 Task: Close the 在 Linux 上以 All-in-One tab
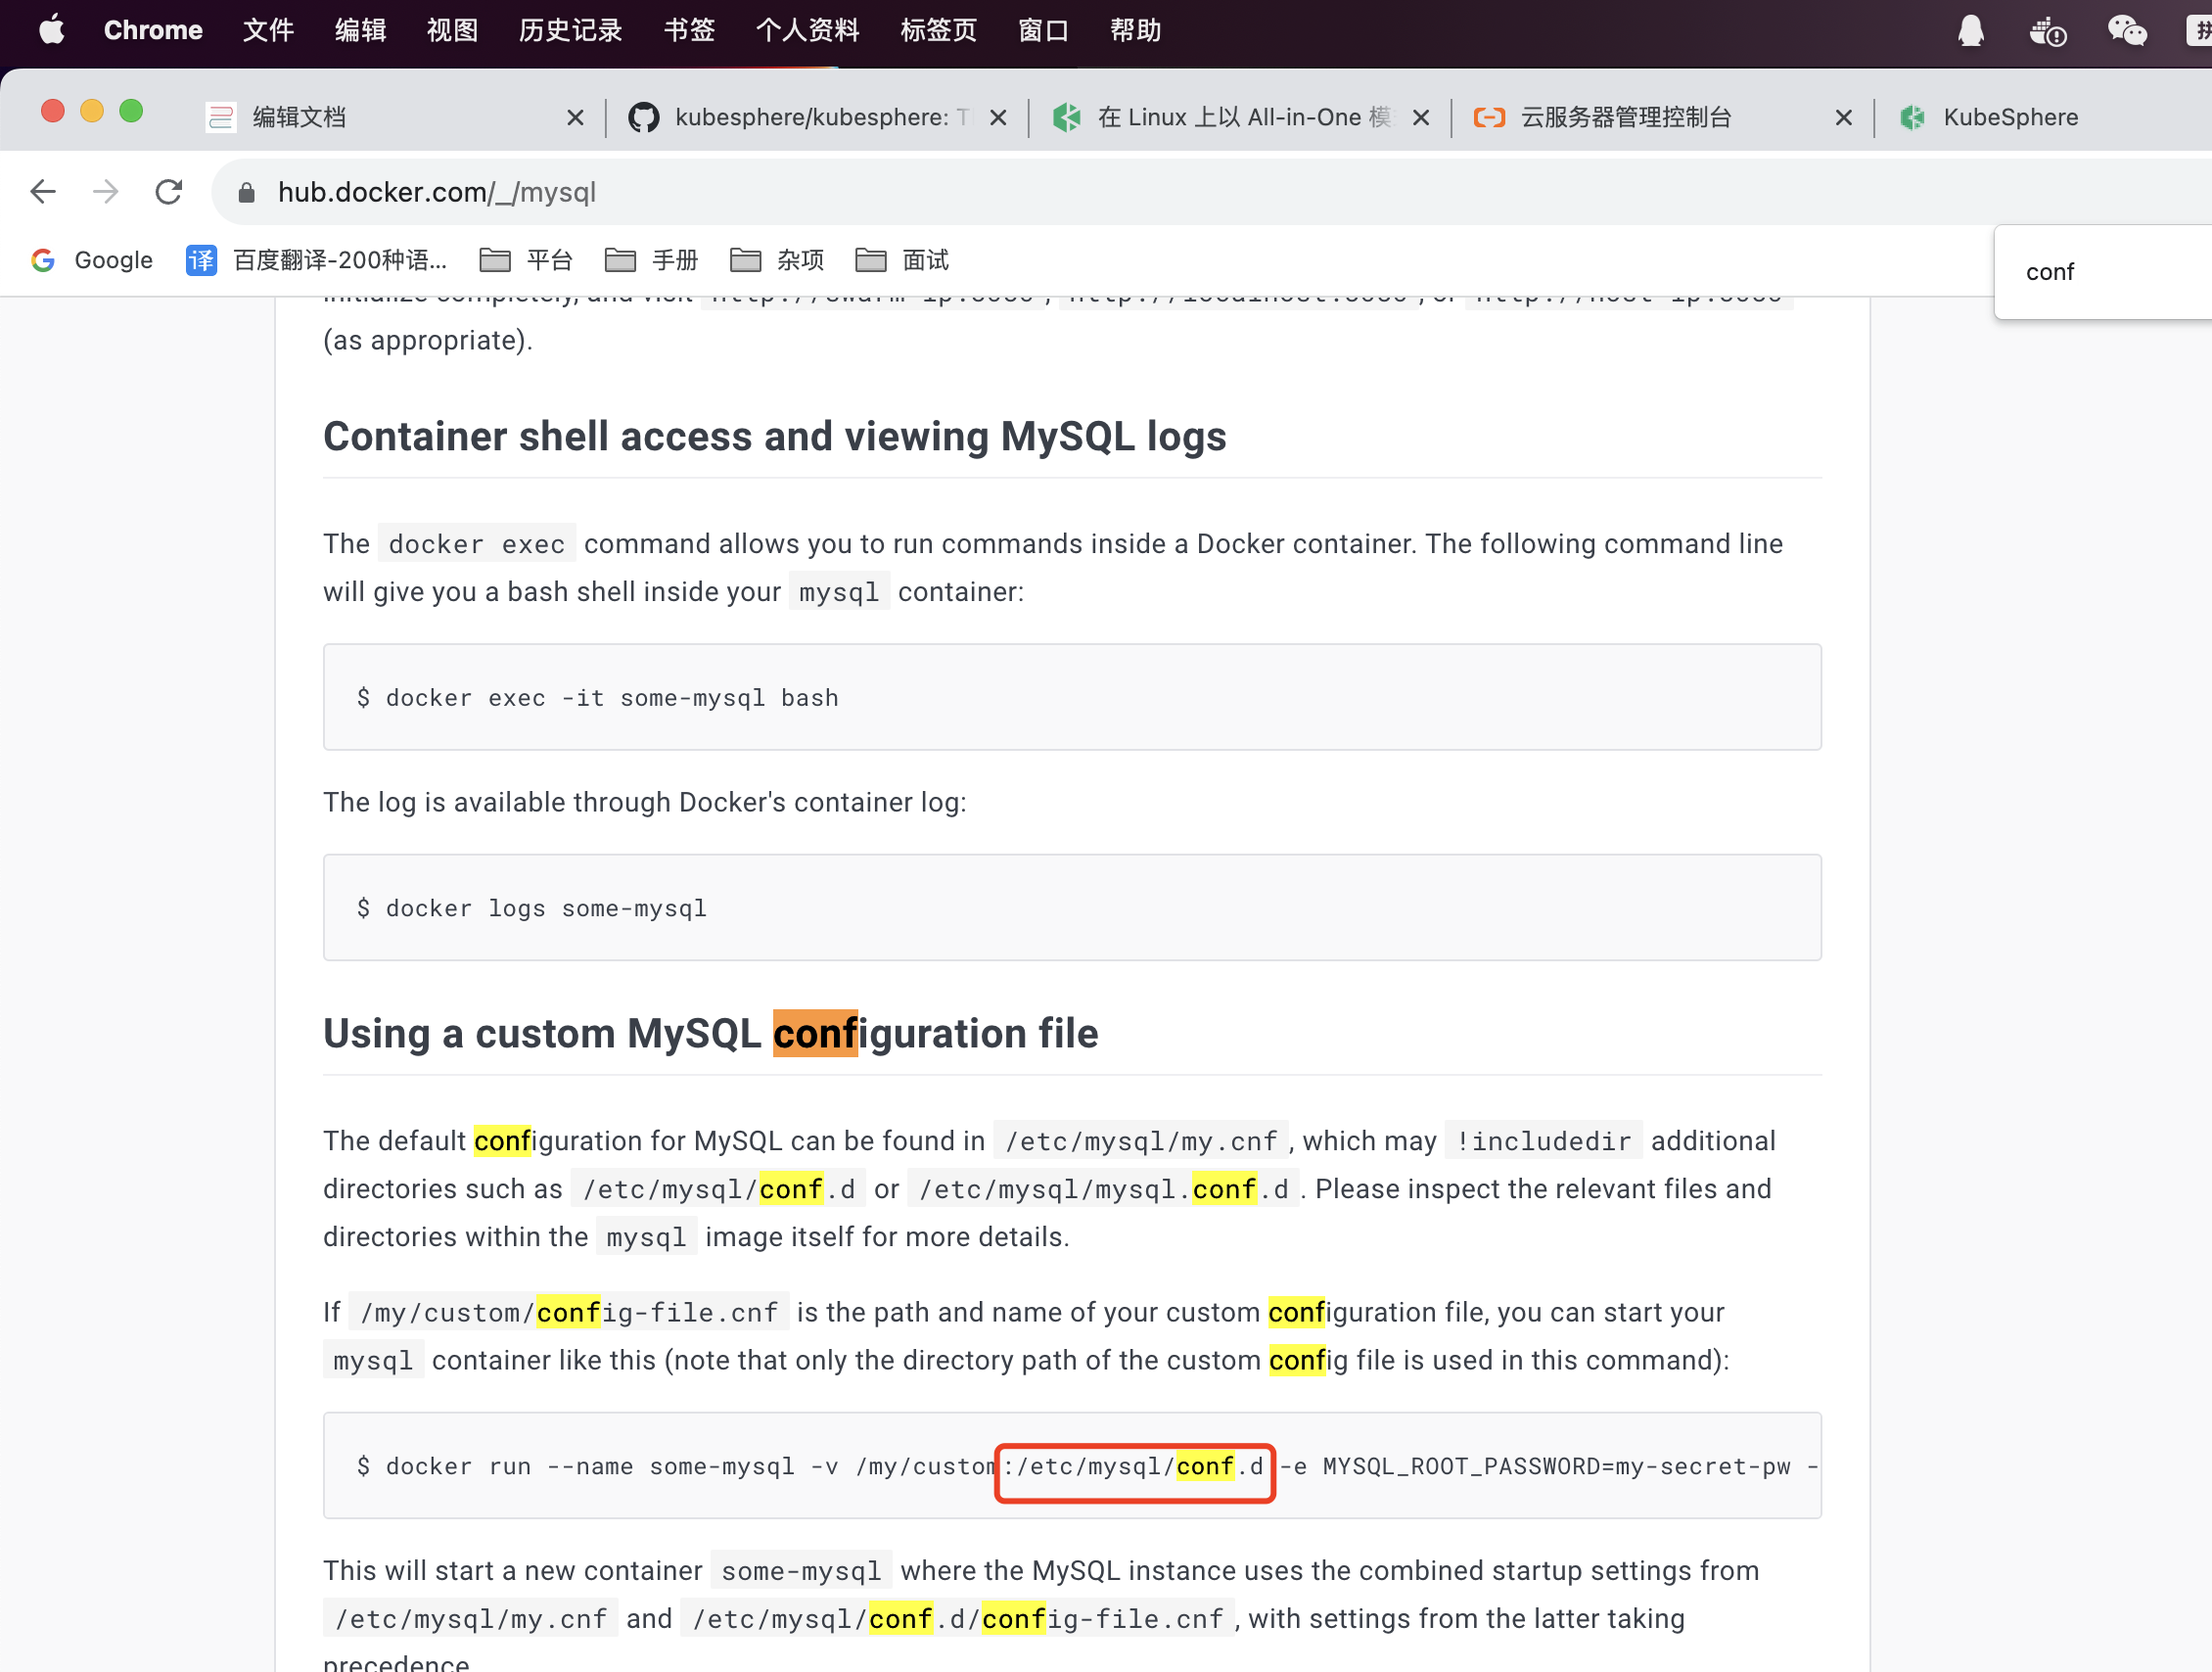click(1421, 118)
